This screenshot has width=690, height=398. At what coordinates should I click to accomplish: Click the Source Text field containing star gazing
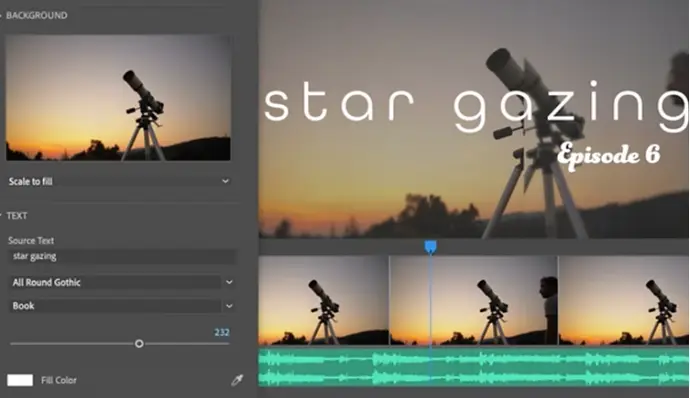(x=123, y=256)
